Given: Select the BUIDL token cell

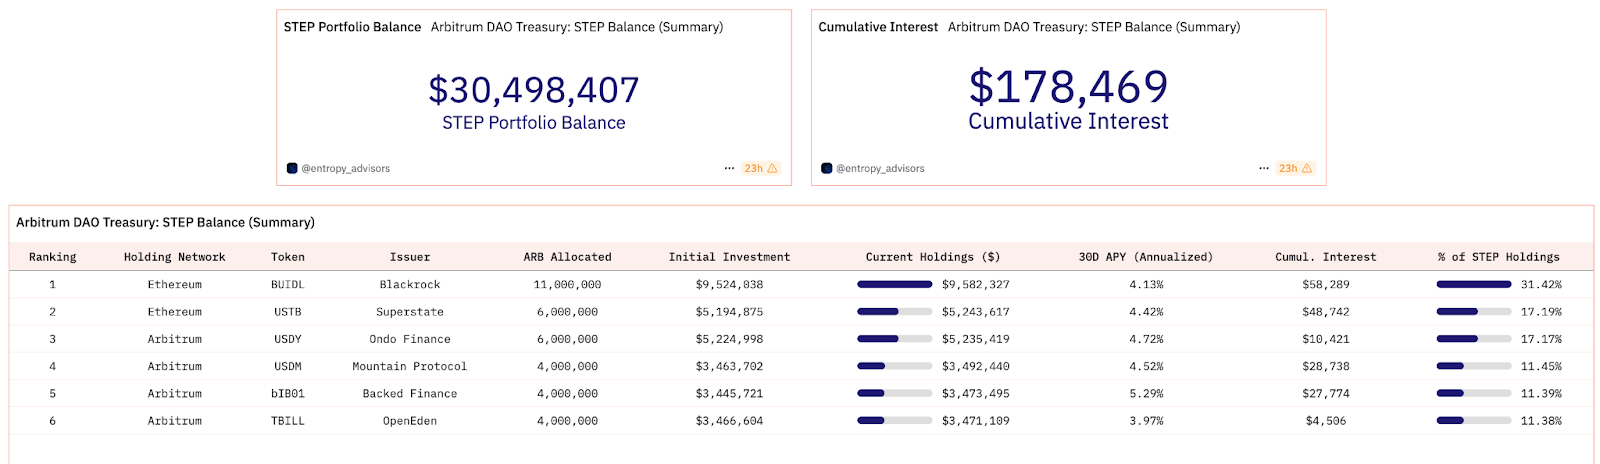Looking at the screenshot, I should coord(288,285).
